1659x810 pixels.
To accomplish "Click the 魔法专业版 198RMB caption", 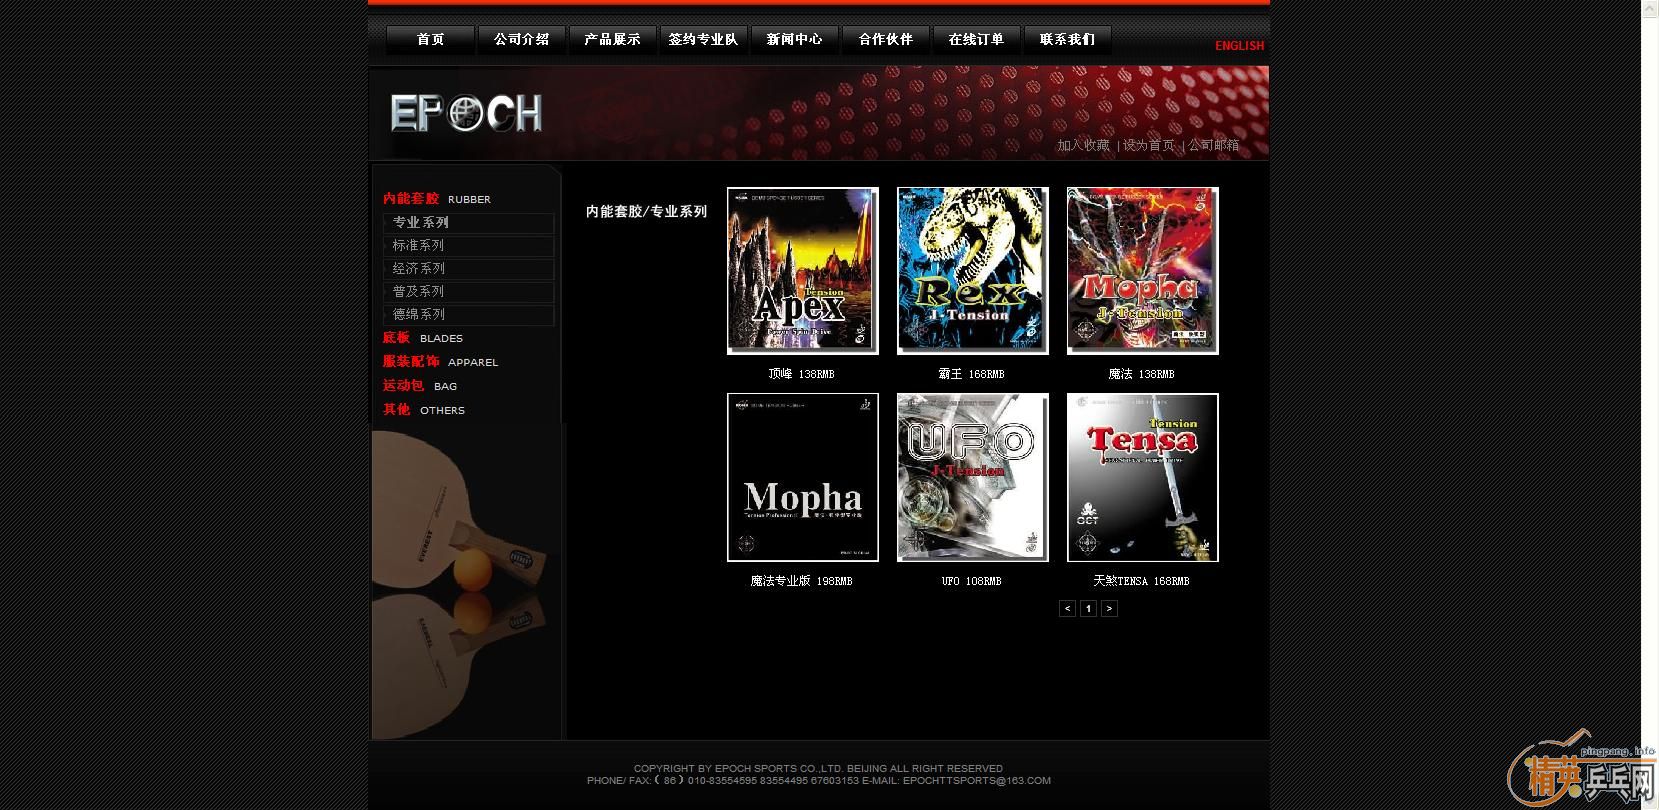I will [801, 581].
